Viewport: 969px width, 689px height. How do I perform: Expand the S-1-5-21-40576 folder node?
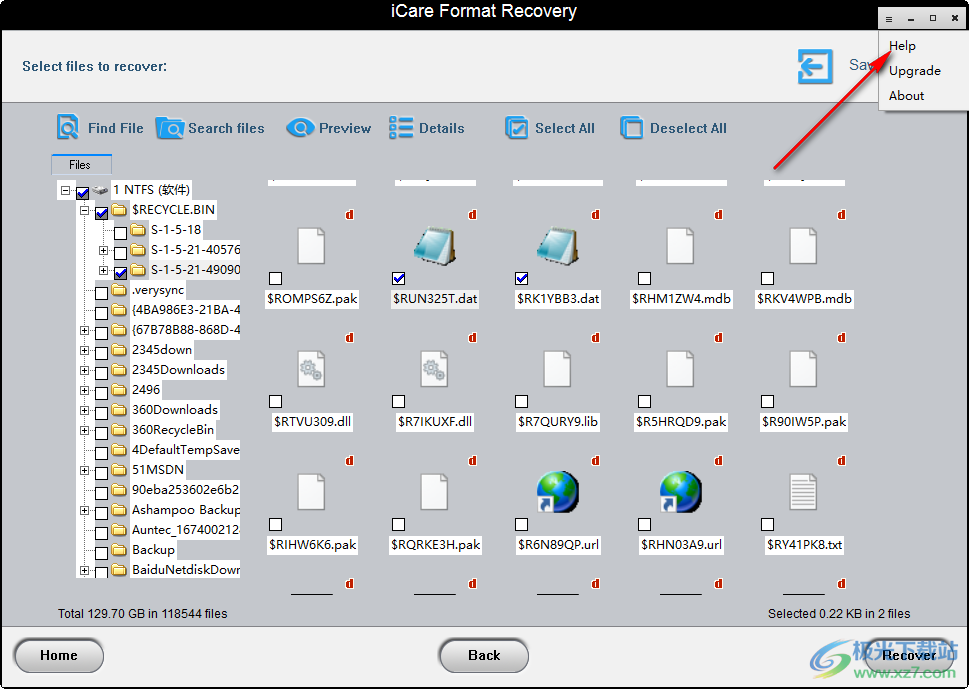104,251
